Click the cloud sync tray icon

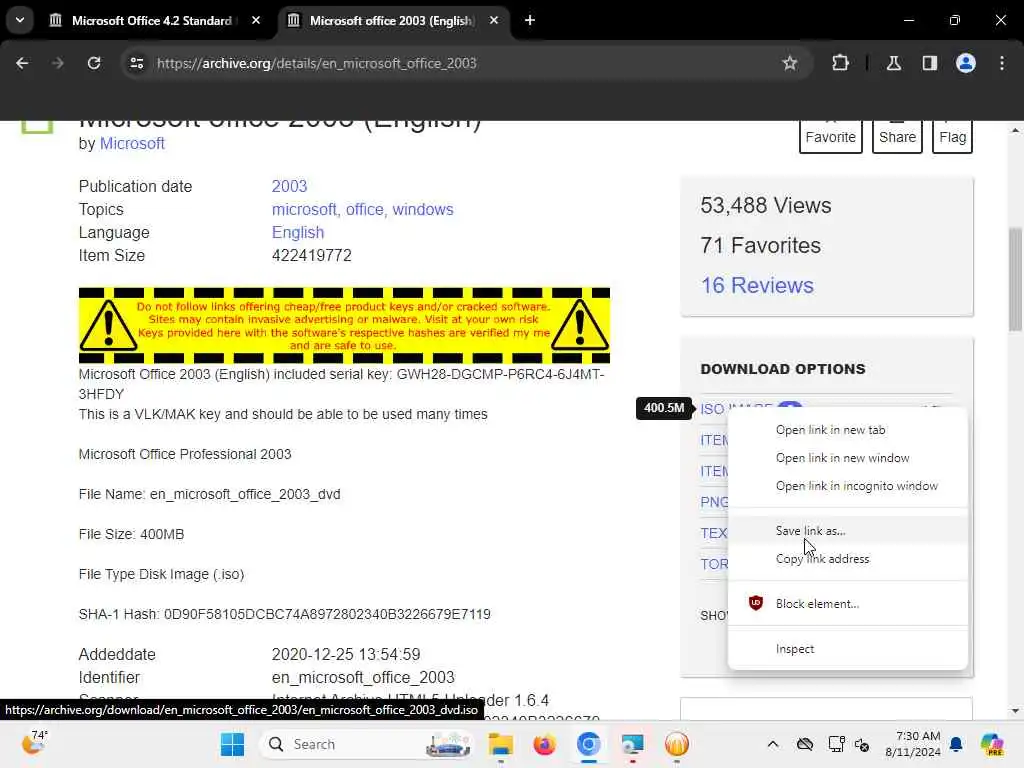[805, 744]
